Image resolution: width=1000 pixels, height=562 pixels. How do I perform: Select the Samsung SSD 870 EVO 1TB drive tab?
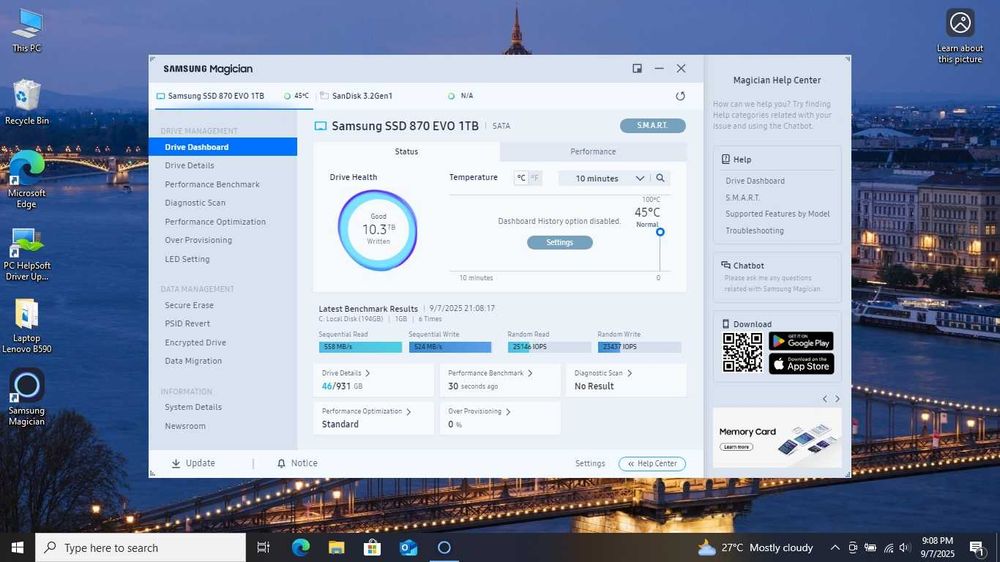(x=232, y=96)
